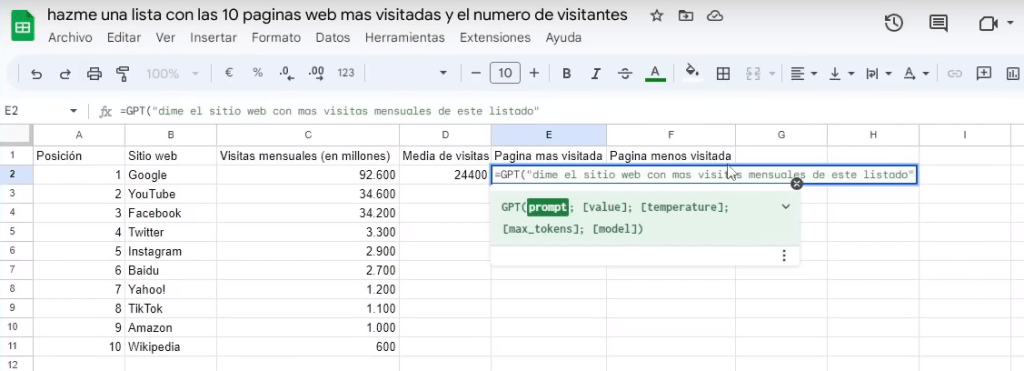
Task: Click the move to folder icon
Action: [x=686, y=16]
